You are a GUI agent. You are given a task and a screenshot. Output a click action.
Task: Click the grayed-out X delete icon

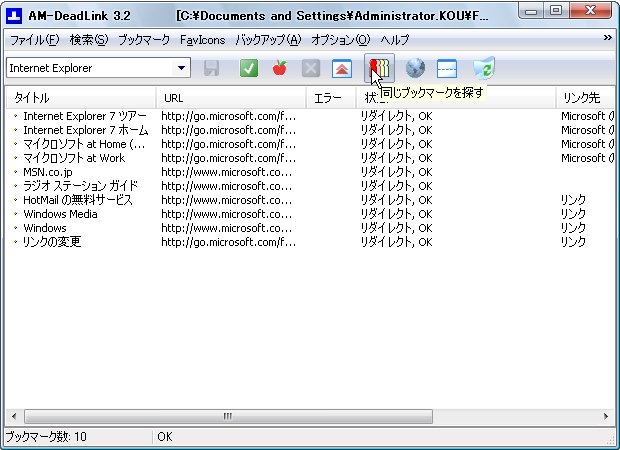[x=311, y=68]
